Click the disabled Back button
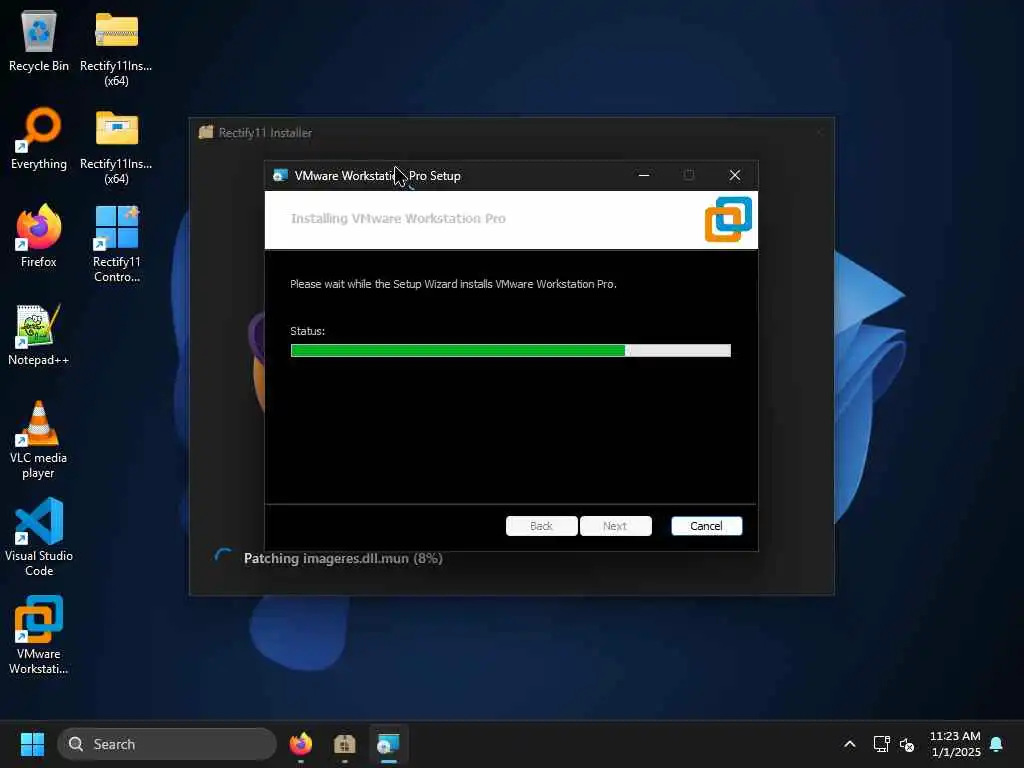1024x768 pixels. (541, 526)
